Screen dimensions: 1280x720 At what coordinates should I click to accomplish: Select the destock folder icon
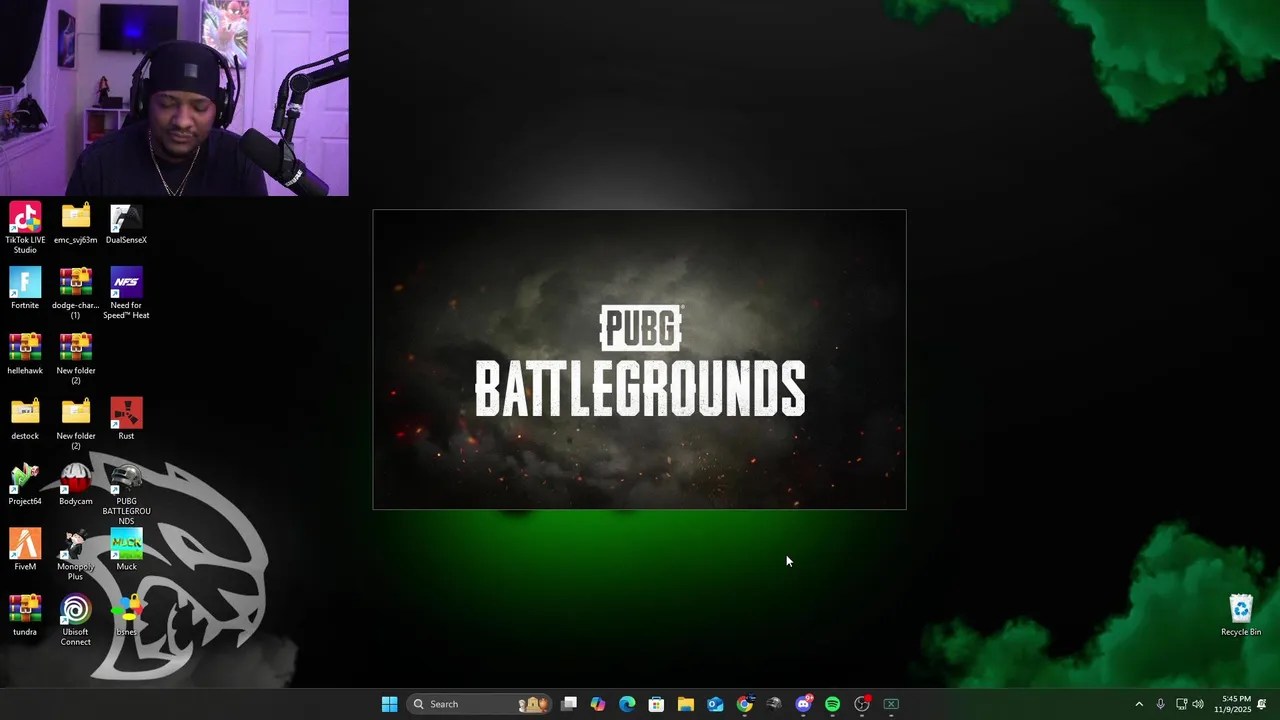[x=25, y=419]
